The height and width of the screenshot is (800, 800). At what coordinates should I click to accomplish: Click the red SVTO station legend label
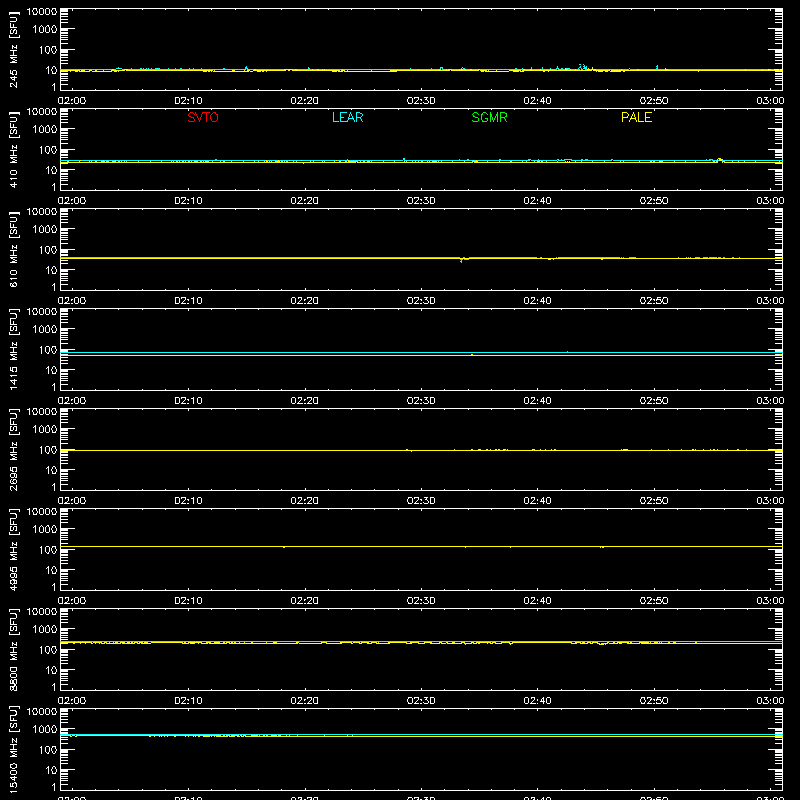pos(203,117)
